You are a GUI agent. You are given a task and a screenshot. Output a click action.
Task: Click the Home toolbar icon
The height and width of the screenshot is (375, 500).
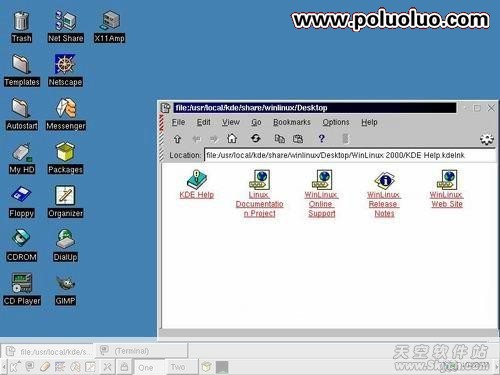(x=232, y=138)
